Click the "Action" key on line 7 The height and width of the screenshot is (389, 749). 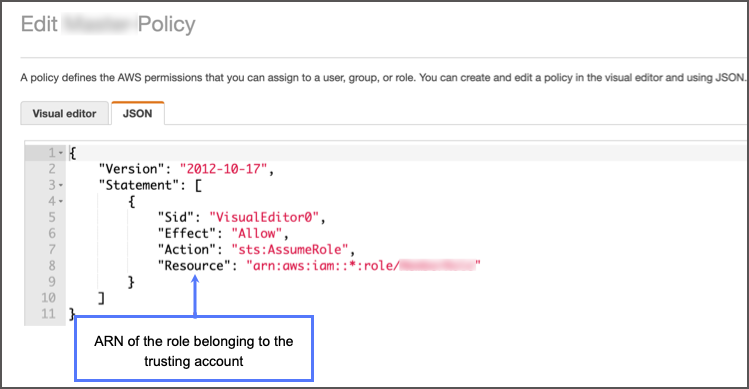187,249
